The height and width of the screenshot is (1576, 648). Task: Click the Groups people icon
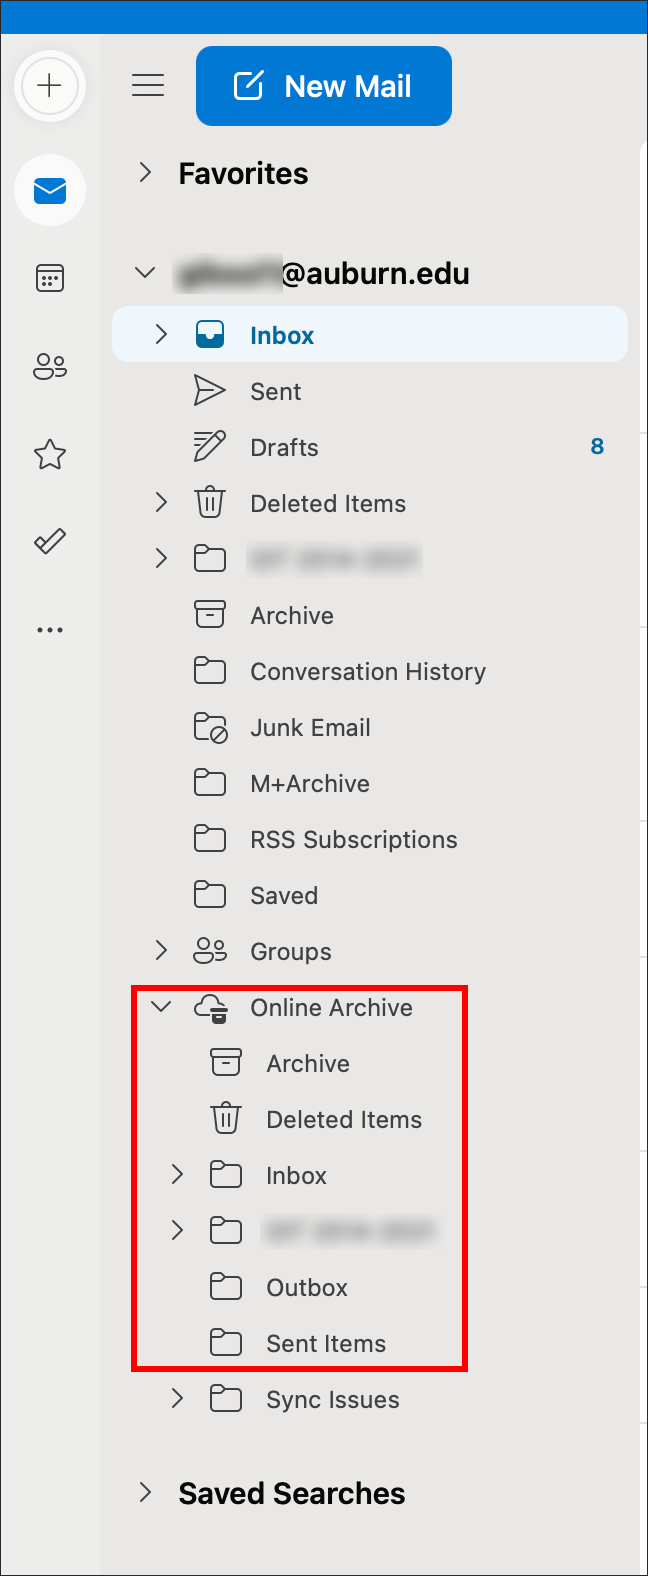pos(210,951)
